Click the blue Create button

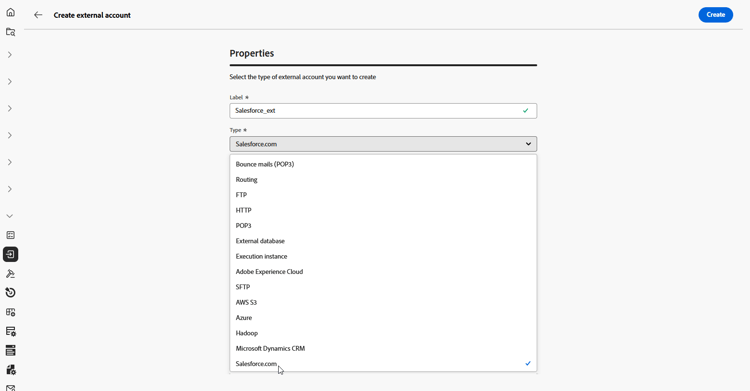coord(716,15)
